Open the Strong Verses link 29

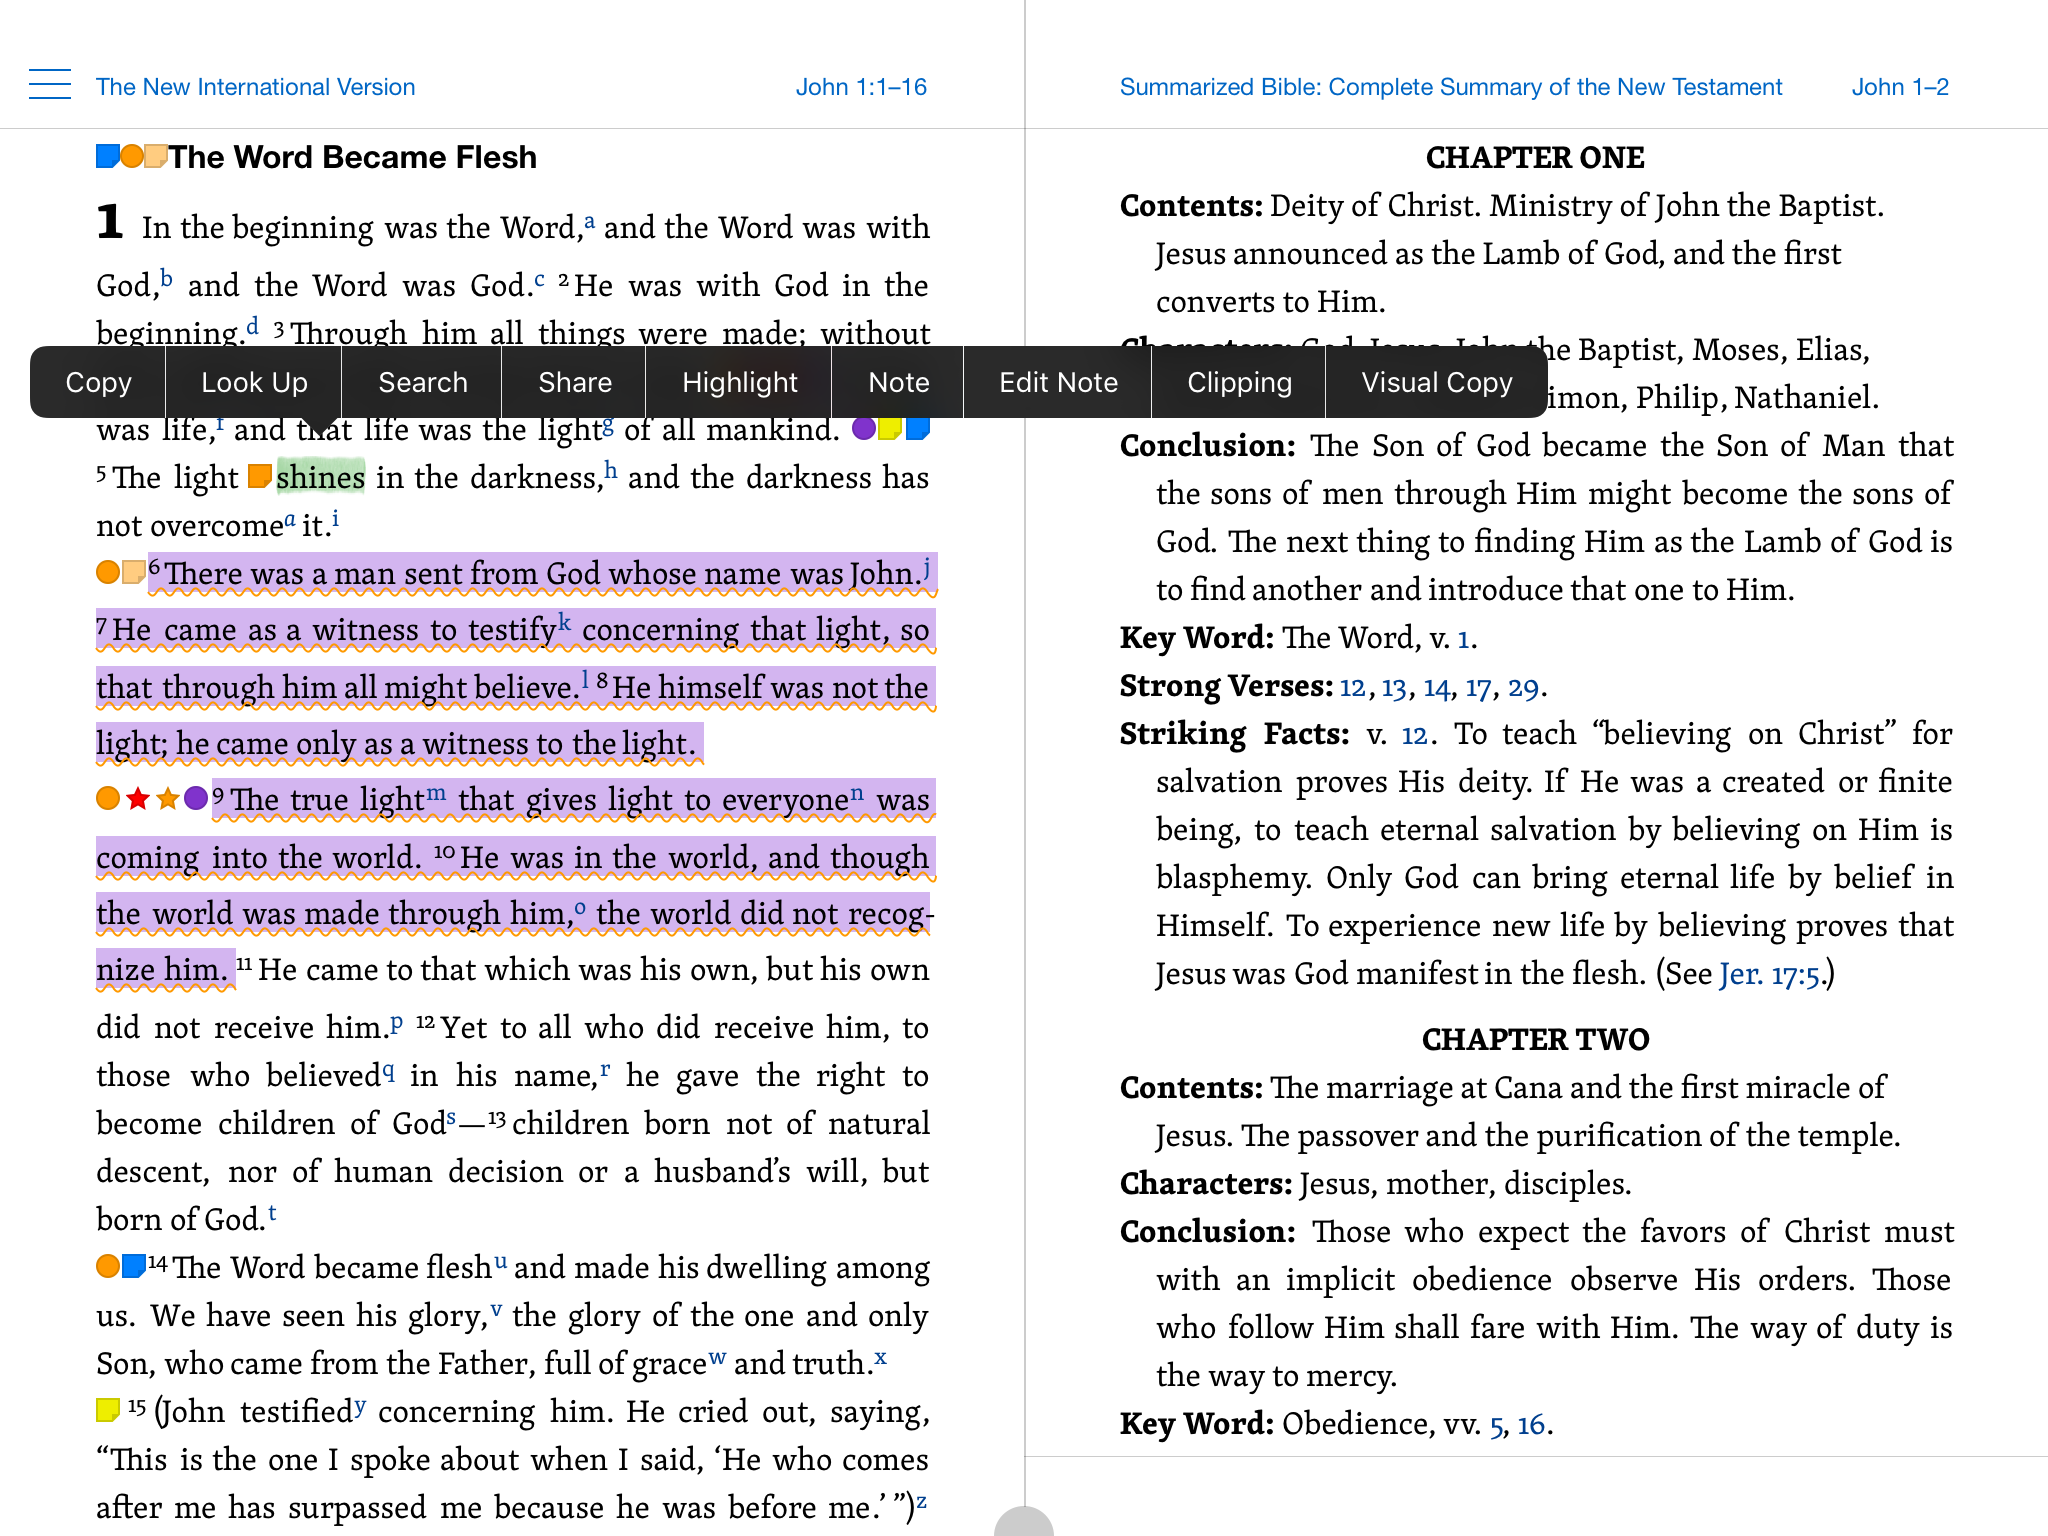(1522, 688)
